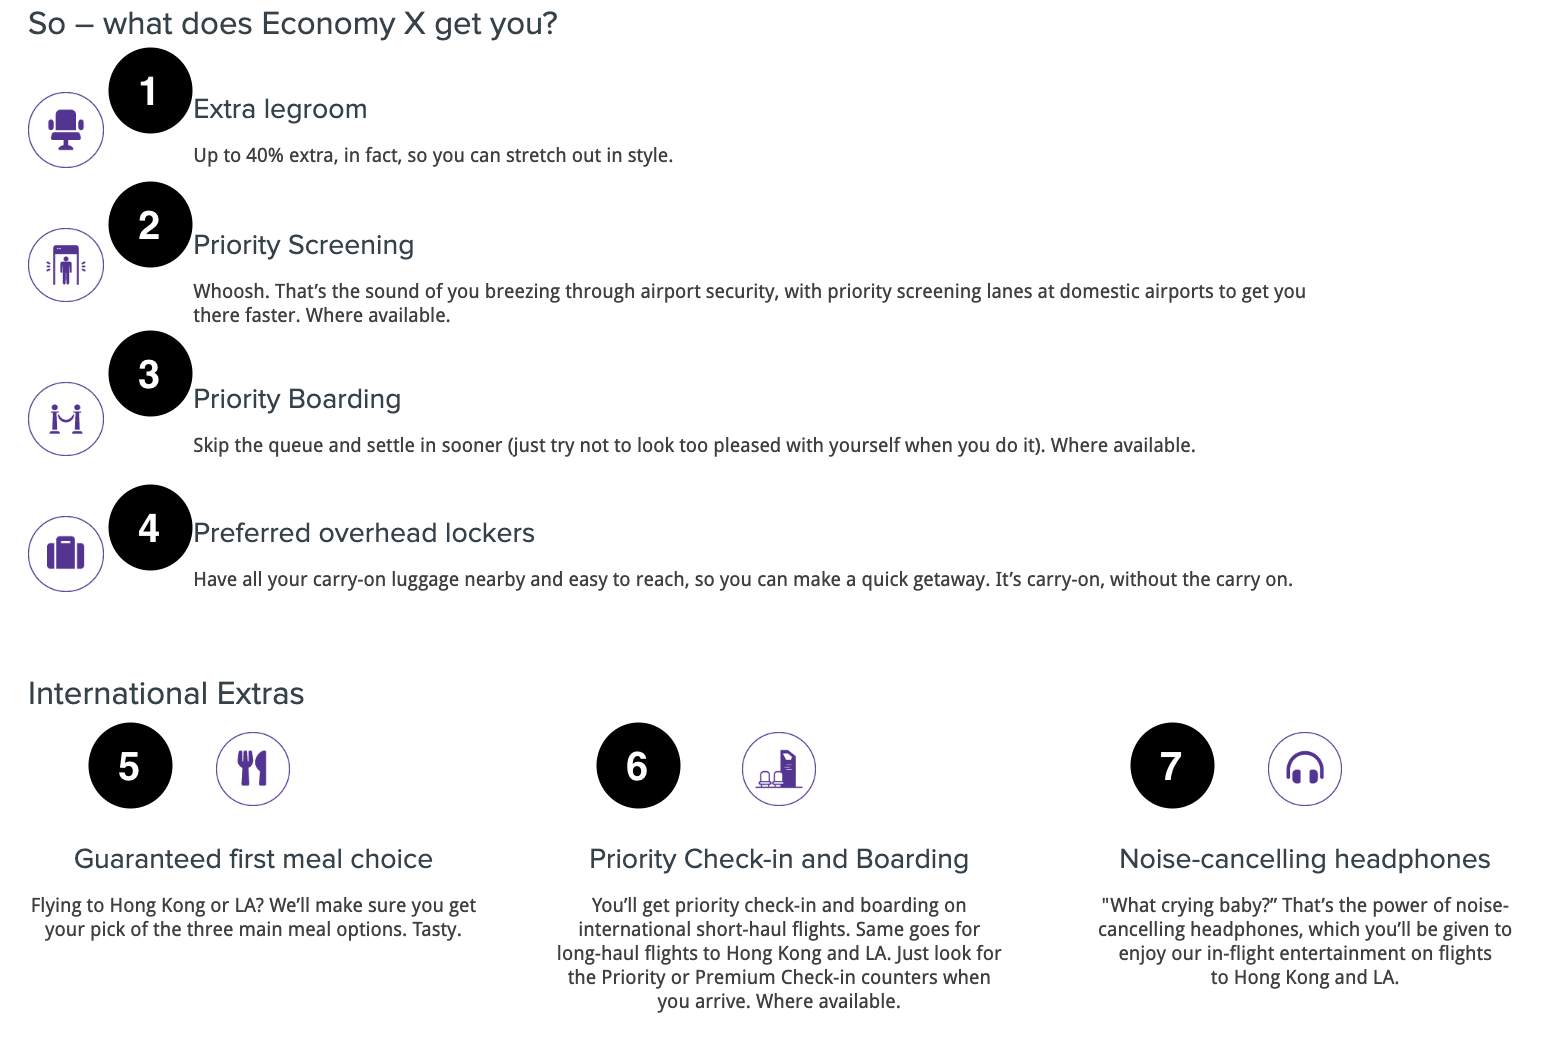Click black number 3 badge
Screen dimensions: 1558x1040
pos(150,374)
